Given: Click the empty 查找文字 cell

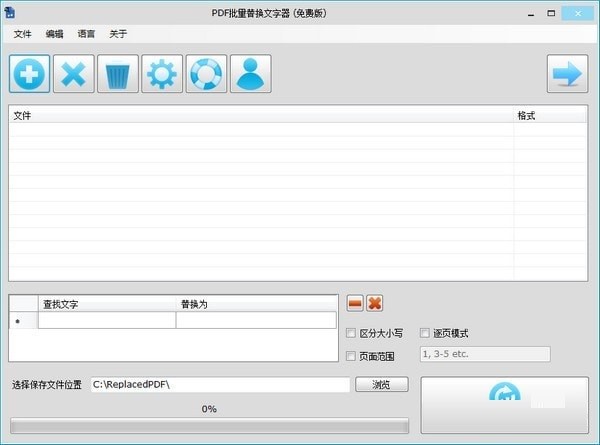Looking at the screenshot, I should (107, 320).
